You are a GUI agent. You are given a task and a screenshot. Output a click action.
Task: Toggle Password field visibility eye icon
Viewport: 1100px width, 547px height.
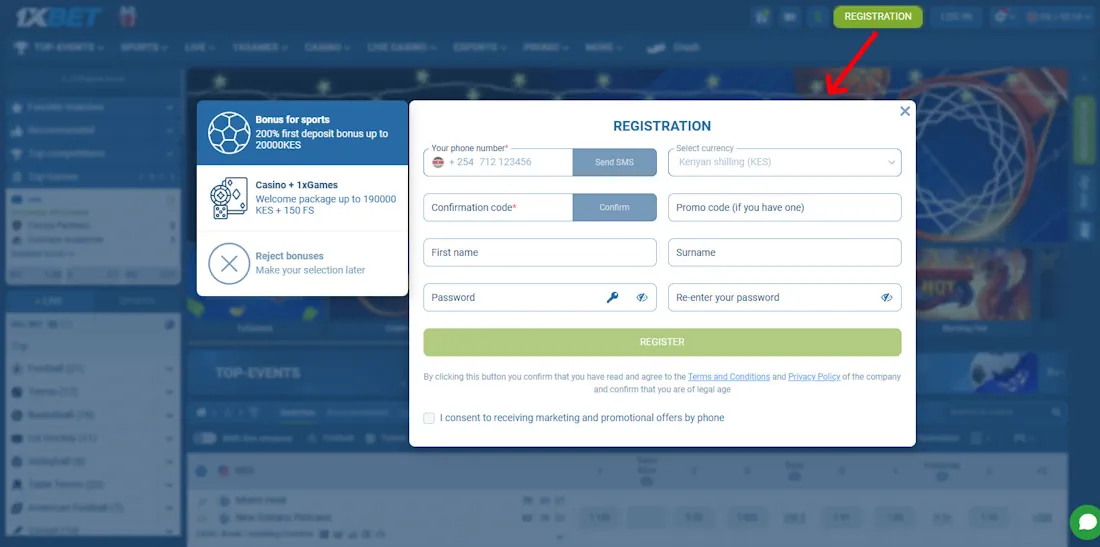point(642,297)
